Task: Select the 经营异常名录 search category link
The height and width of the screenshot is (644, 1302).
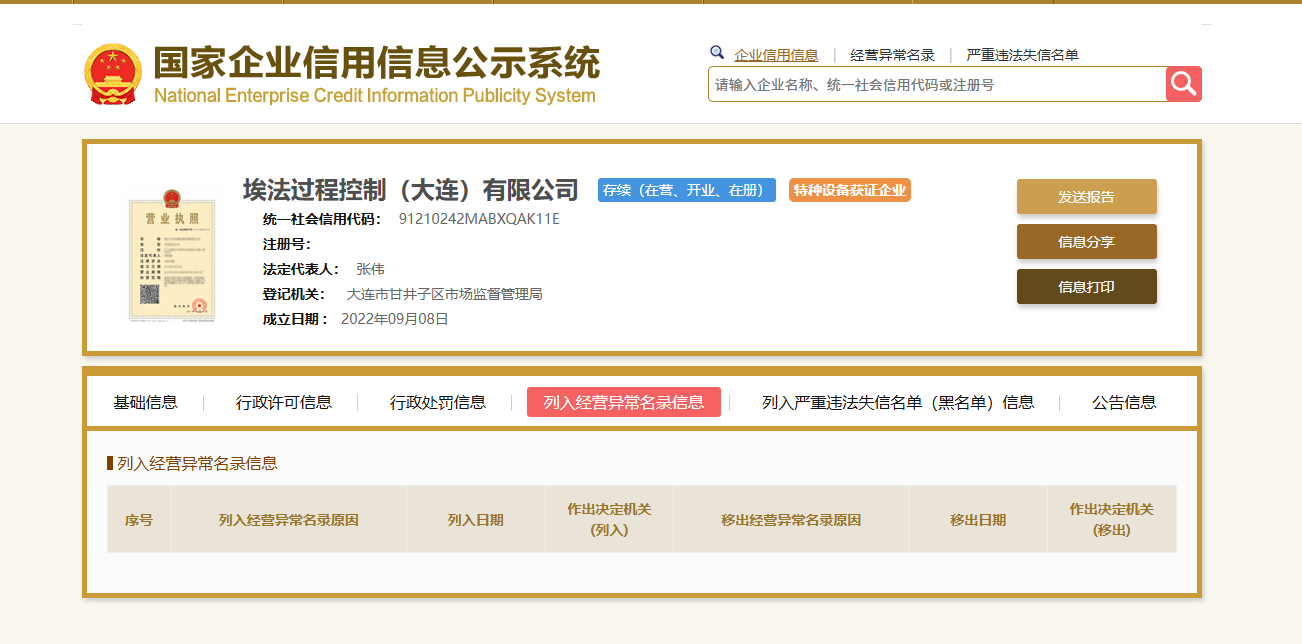Action: click(892, 55)
